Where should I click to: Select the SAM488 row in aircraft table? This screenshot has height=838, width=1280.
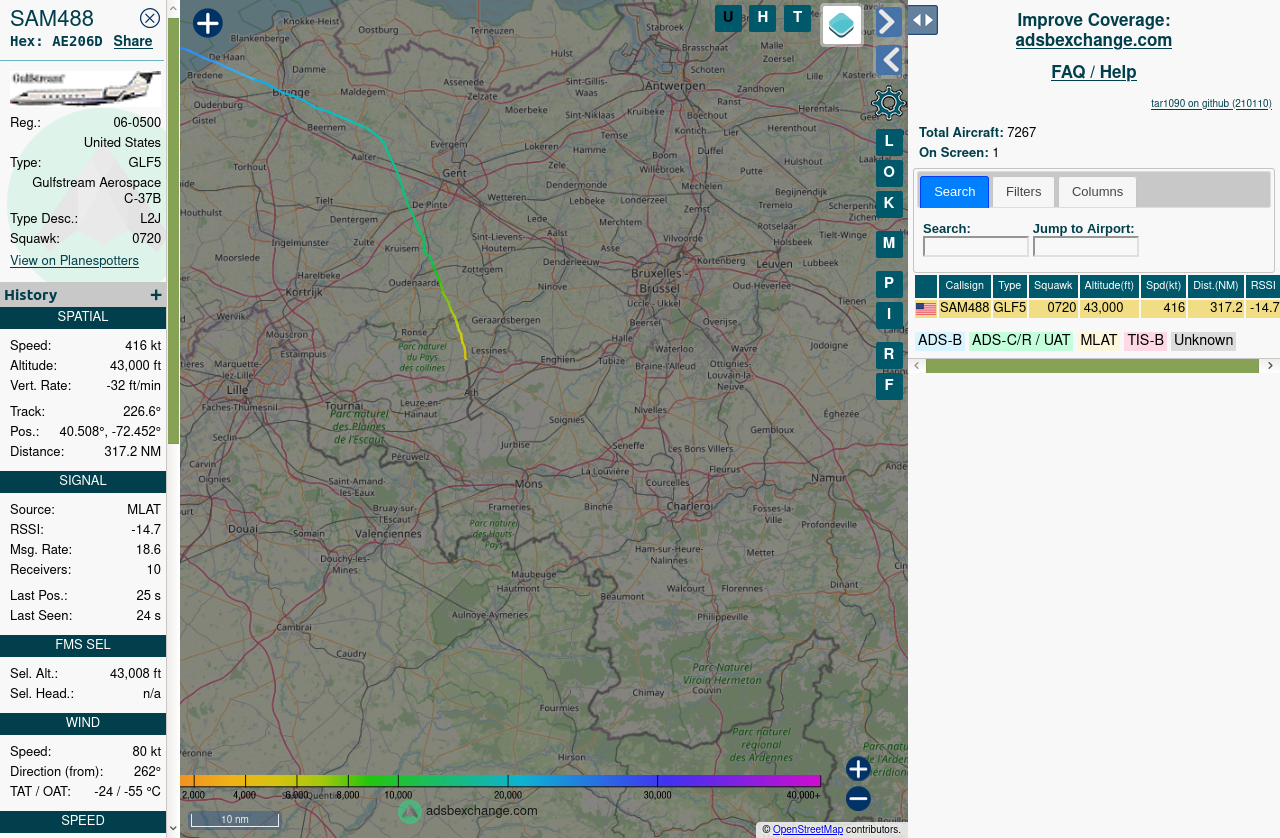tap(1097, 309)
